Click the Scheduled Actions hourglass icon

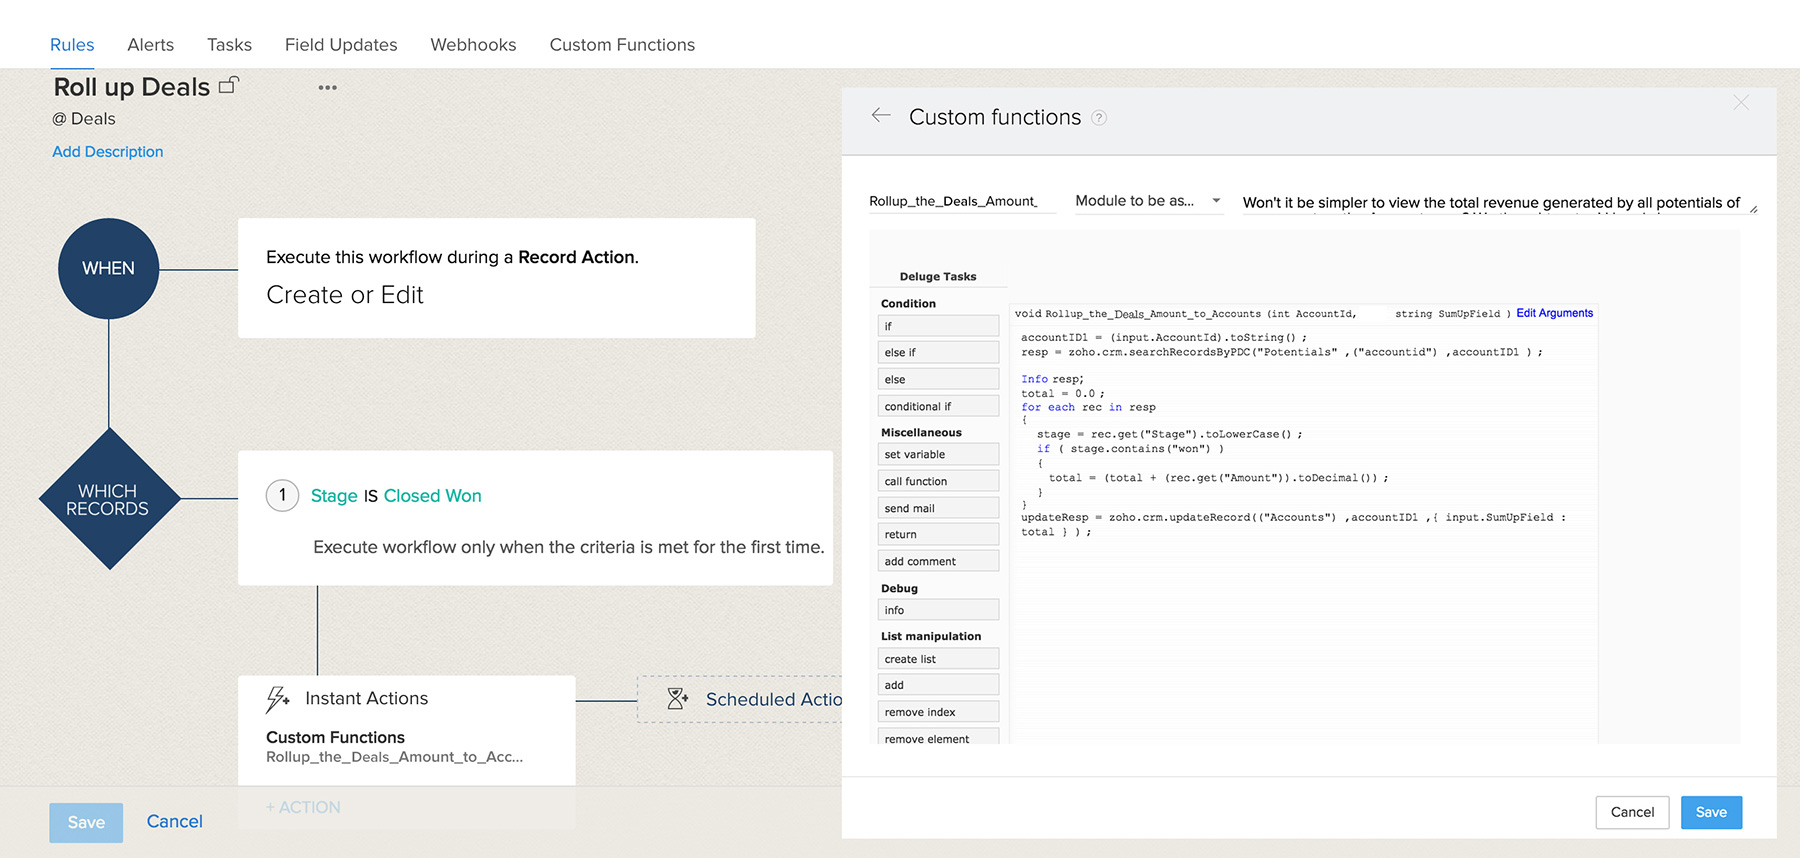click(x=677, y=699)
